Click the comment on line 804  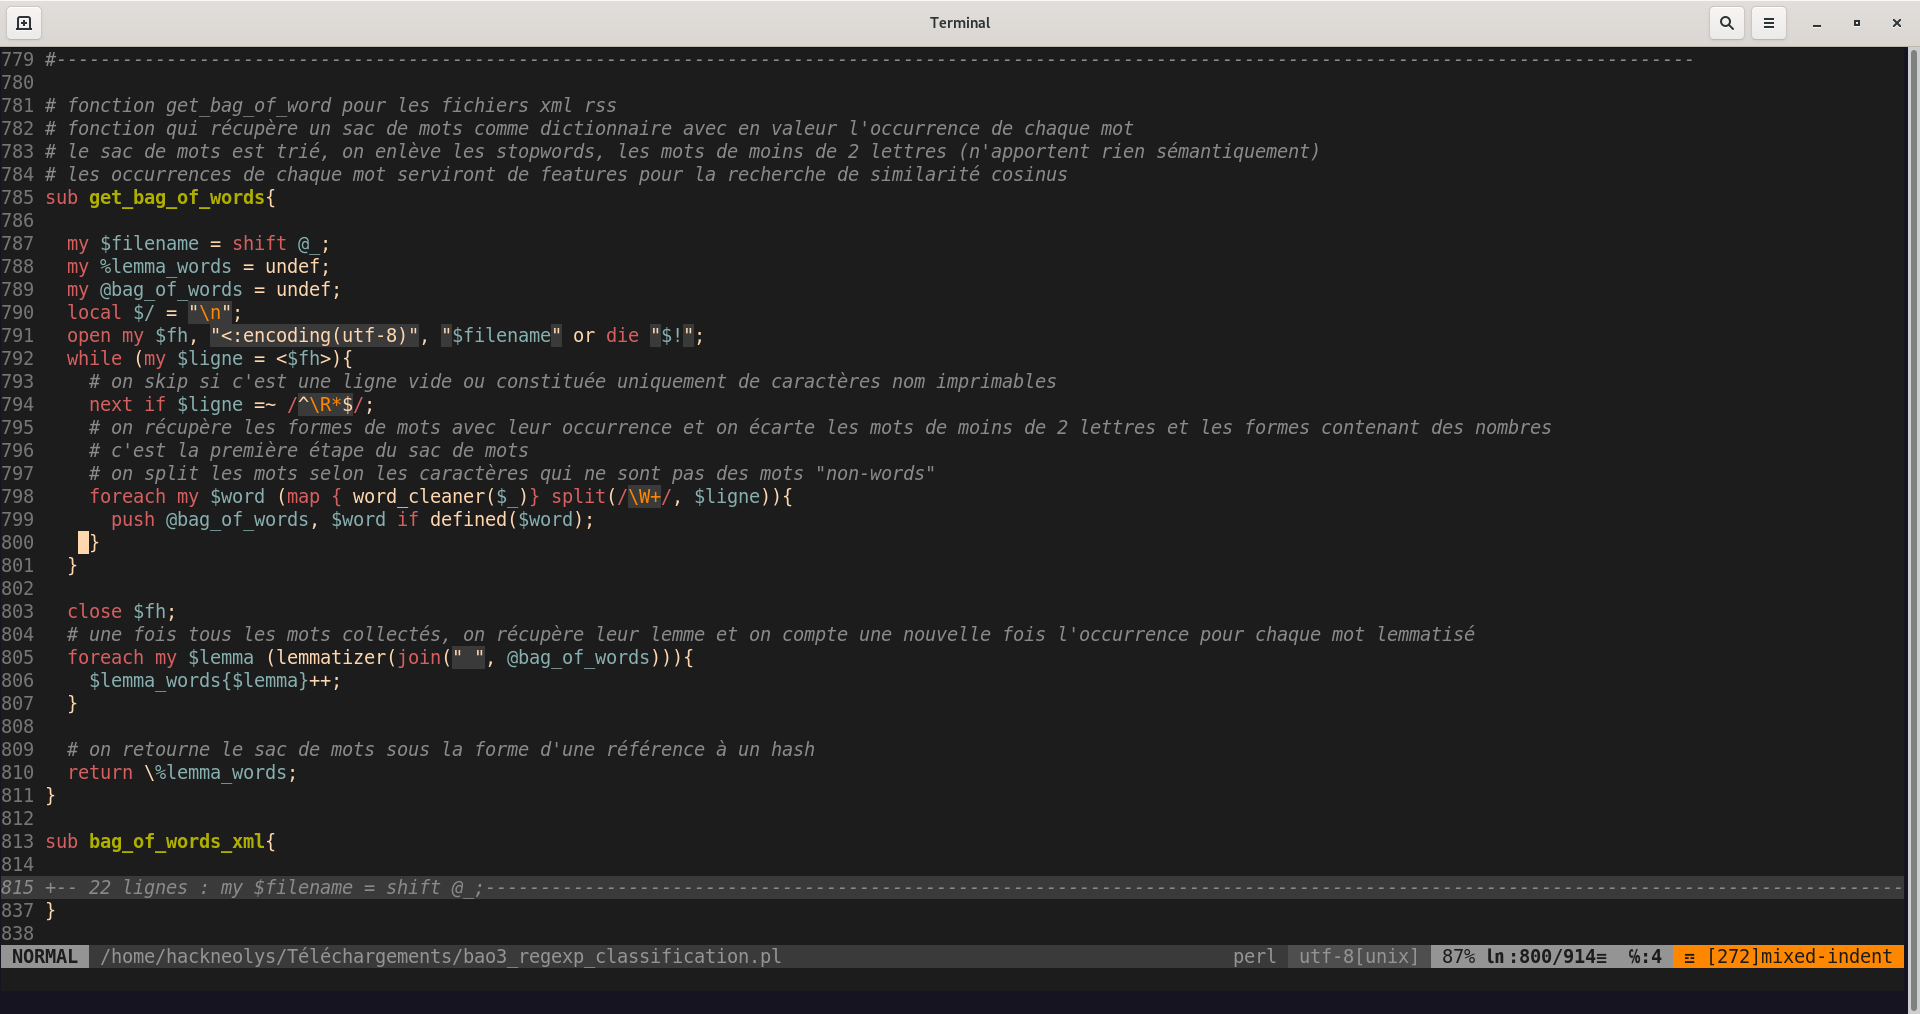771,634
